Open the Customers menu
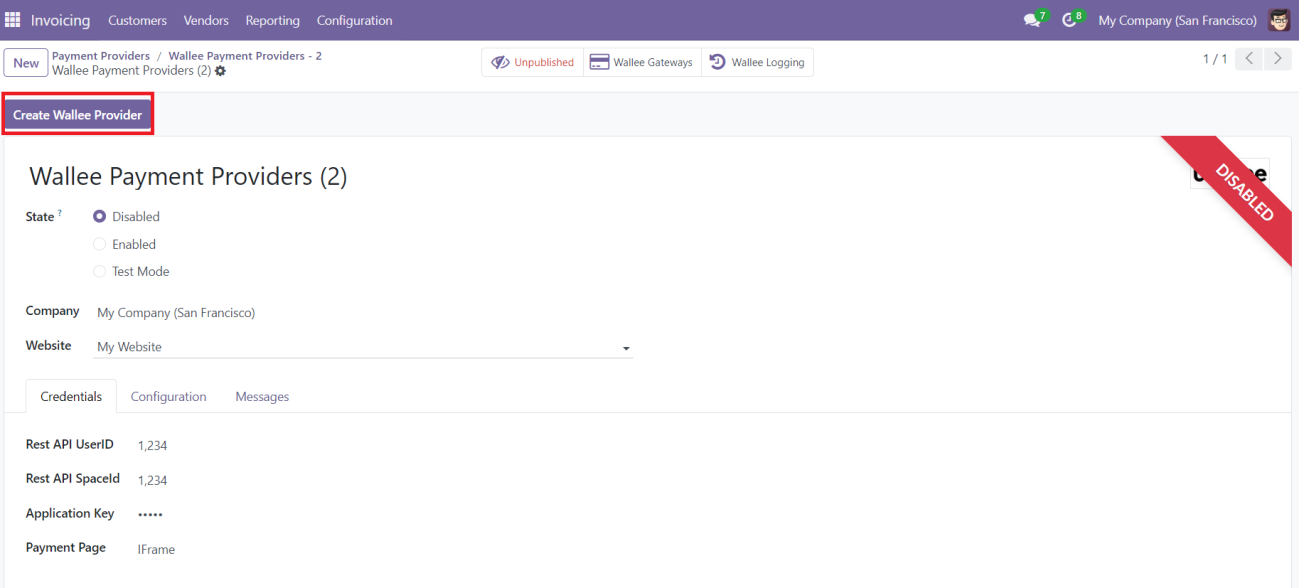The width and height of the screenshot is (1299, 588). 137,20
